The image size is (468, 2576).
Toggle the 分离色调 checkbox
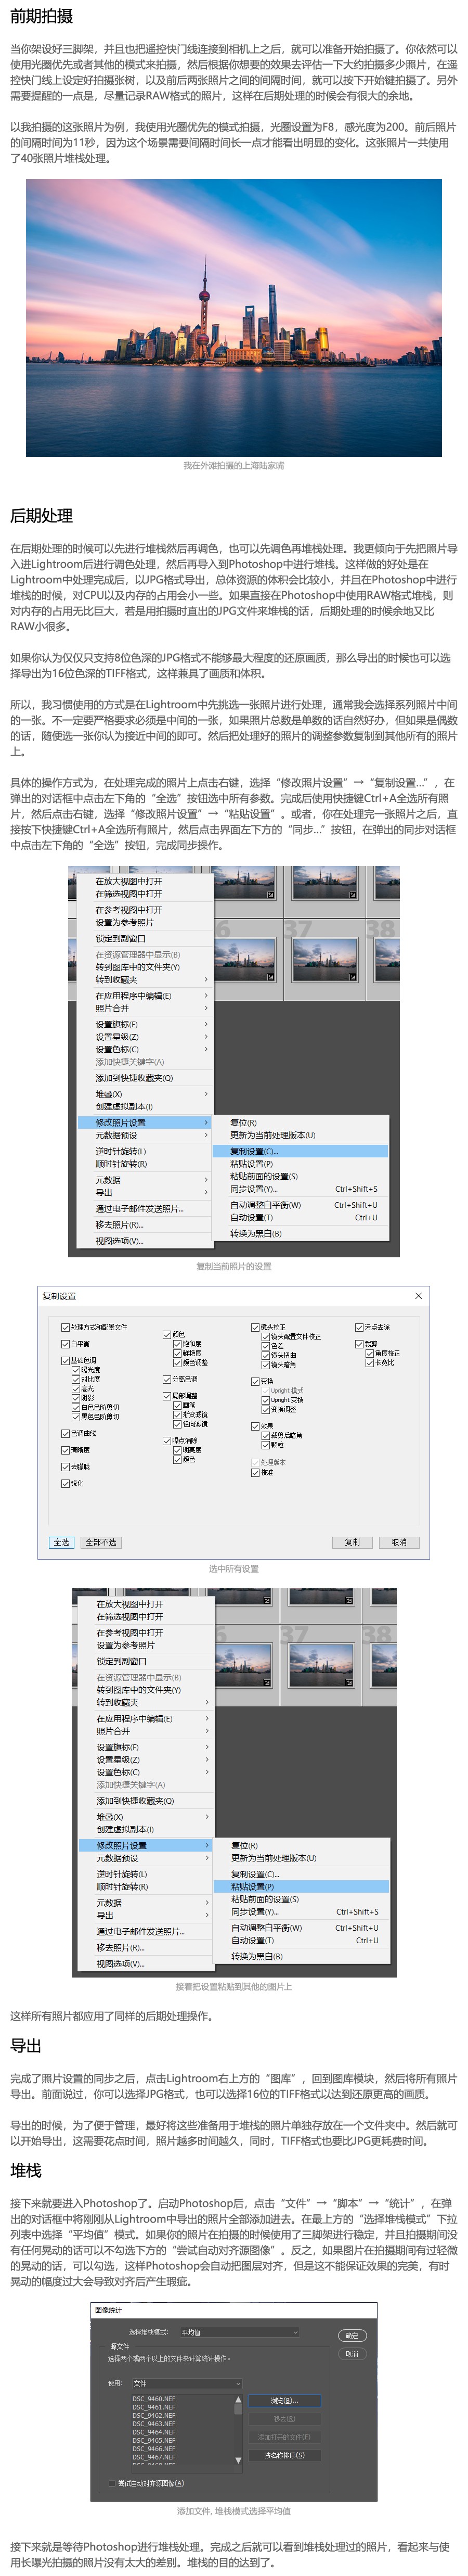(167, 1379)
